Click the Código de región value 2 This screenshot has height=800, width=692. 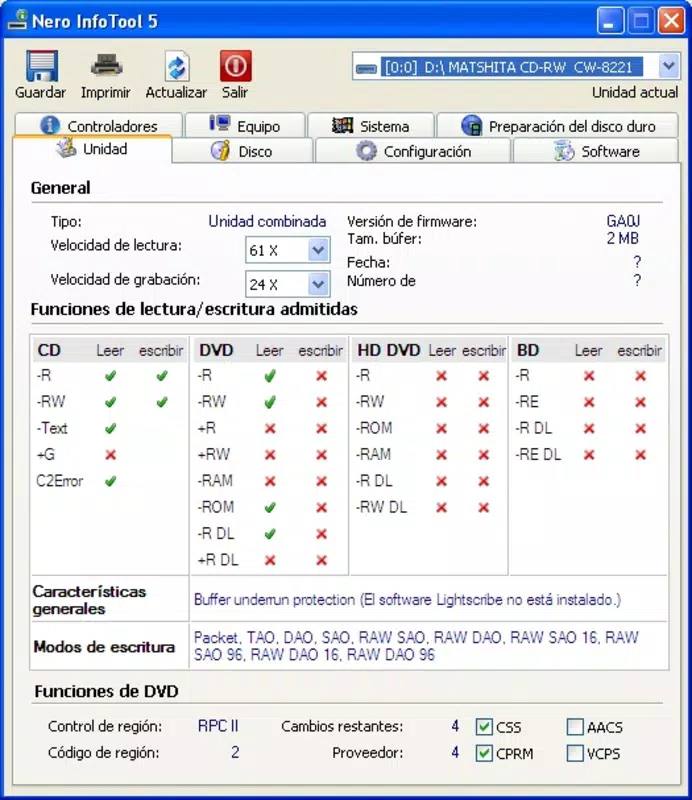point(235,752)
